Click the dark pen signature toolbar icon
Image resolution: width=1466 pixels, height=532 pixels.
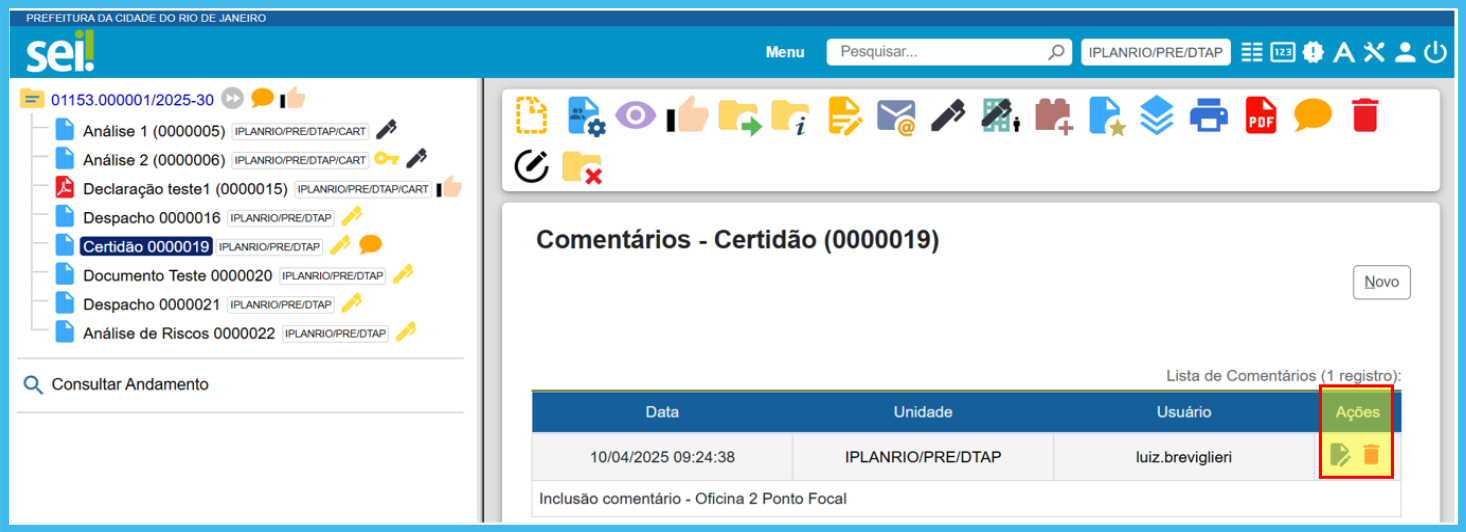pyautogui.click(x=947, y=116)
